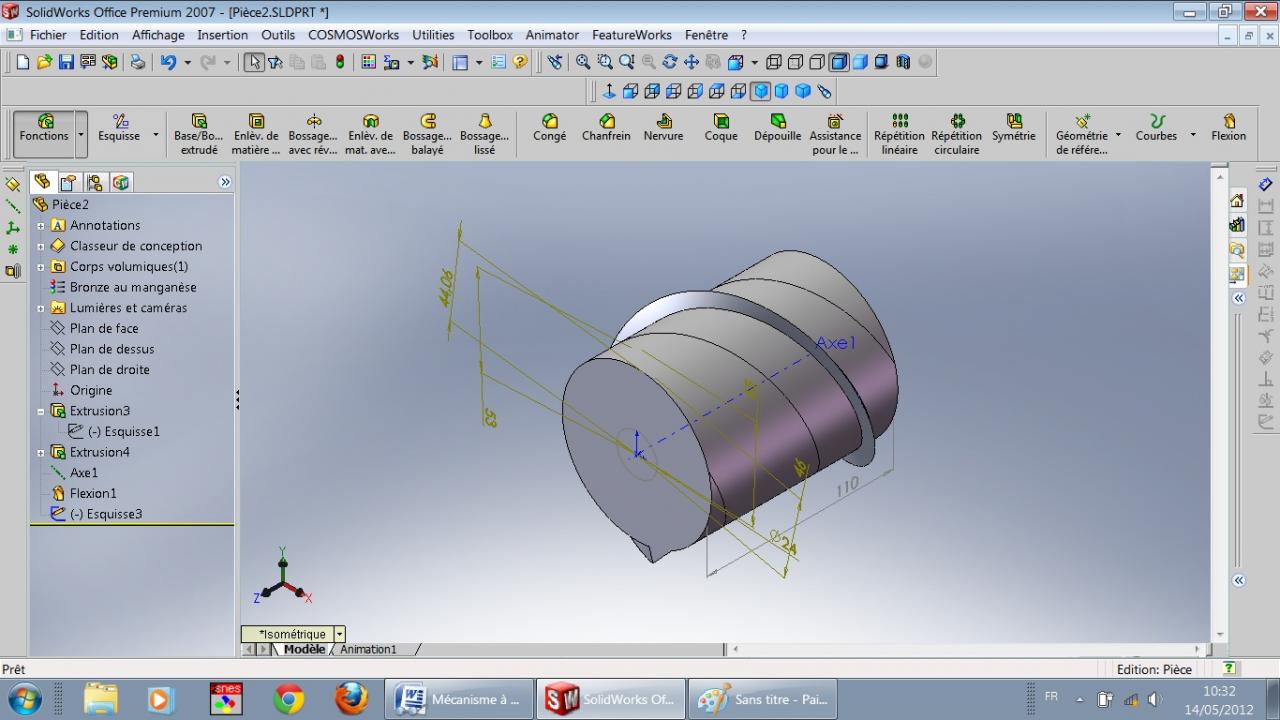Screen dimensions: 1280x720
Task: Select Bronze au manganèse material
Action: (133, 287)
